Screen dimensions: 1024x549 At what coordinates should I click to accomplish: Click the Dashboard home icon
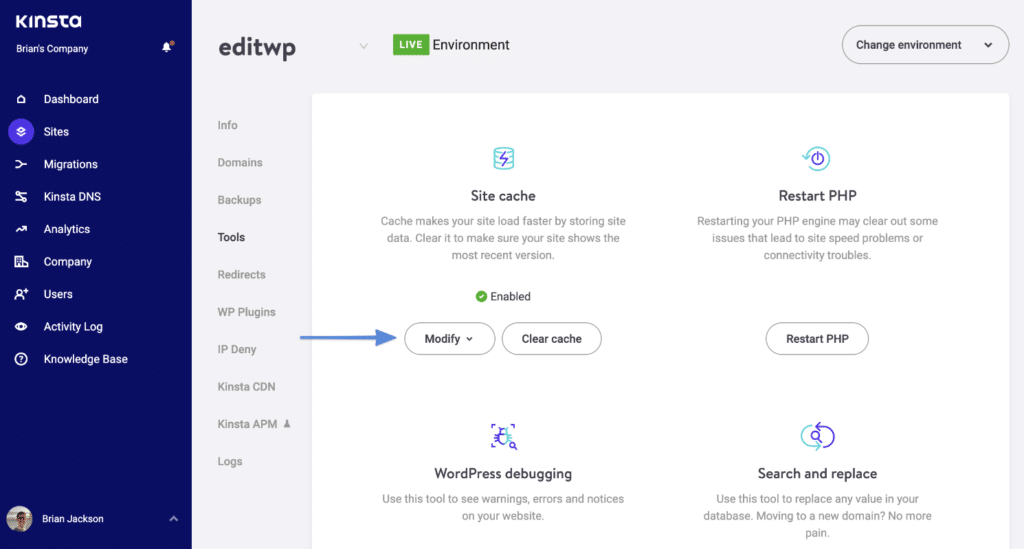pos(21,99)
